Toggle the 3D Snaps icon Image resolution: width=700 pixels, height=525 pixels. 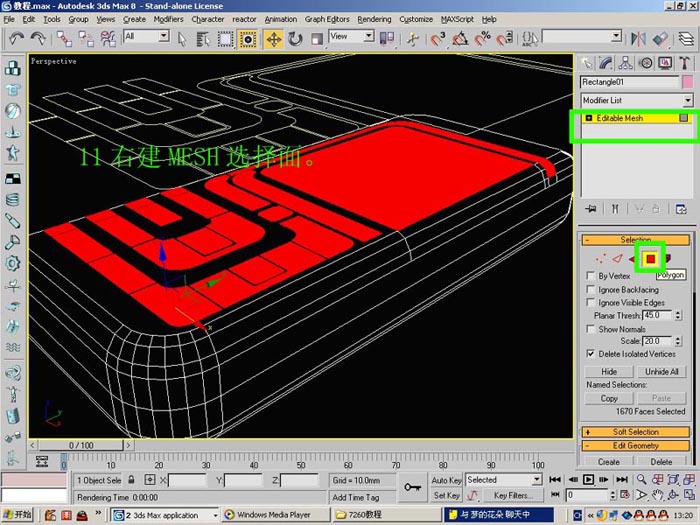tap(438, 39)
